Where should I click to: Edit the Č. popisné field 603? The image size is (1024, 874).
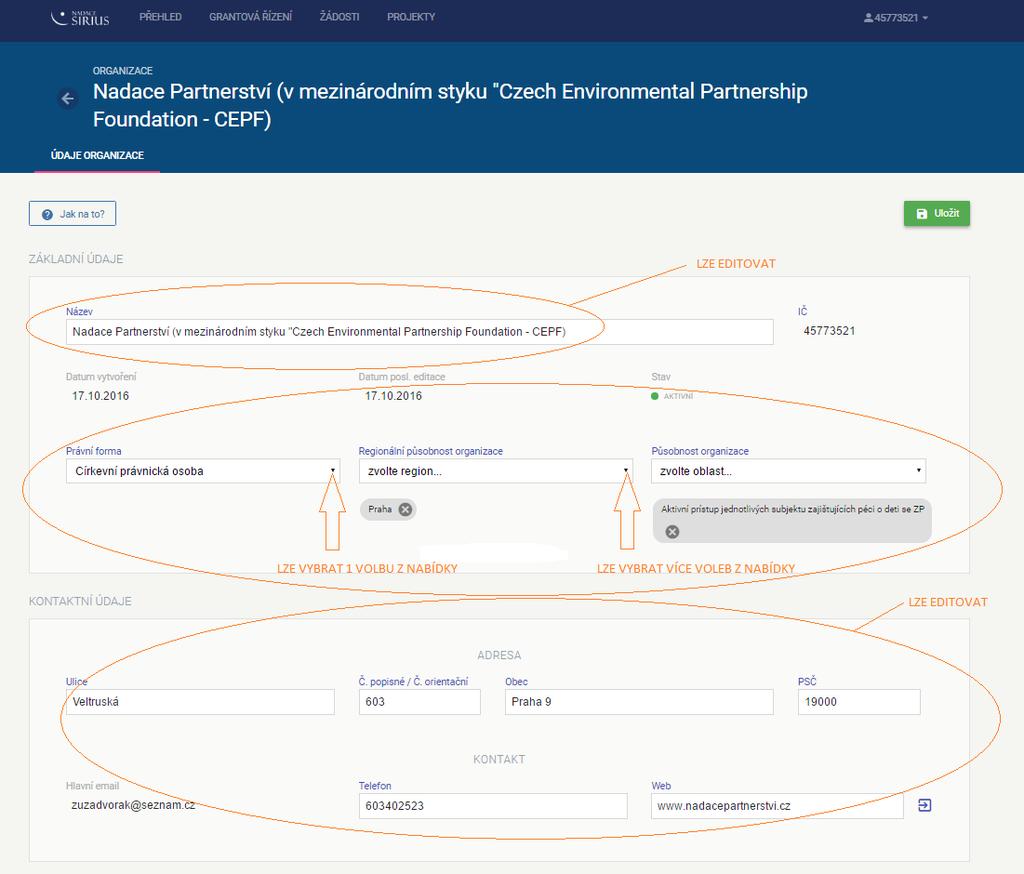click(419, 702)
